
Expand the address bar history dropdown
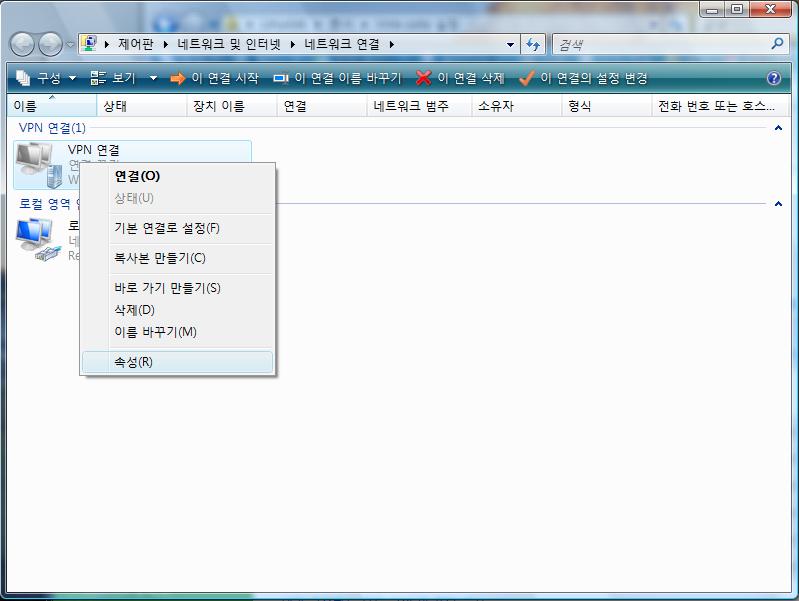[511, 45]
